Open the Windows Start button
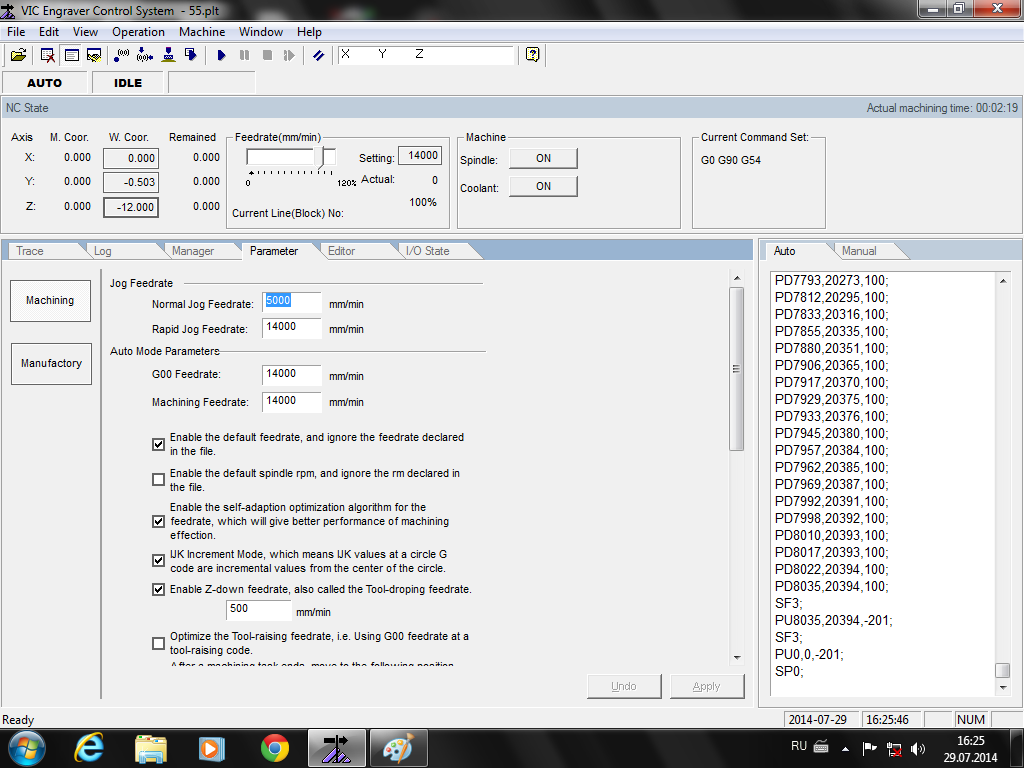This screenshot has width=1024, height=768. tap(27, 748)
